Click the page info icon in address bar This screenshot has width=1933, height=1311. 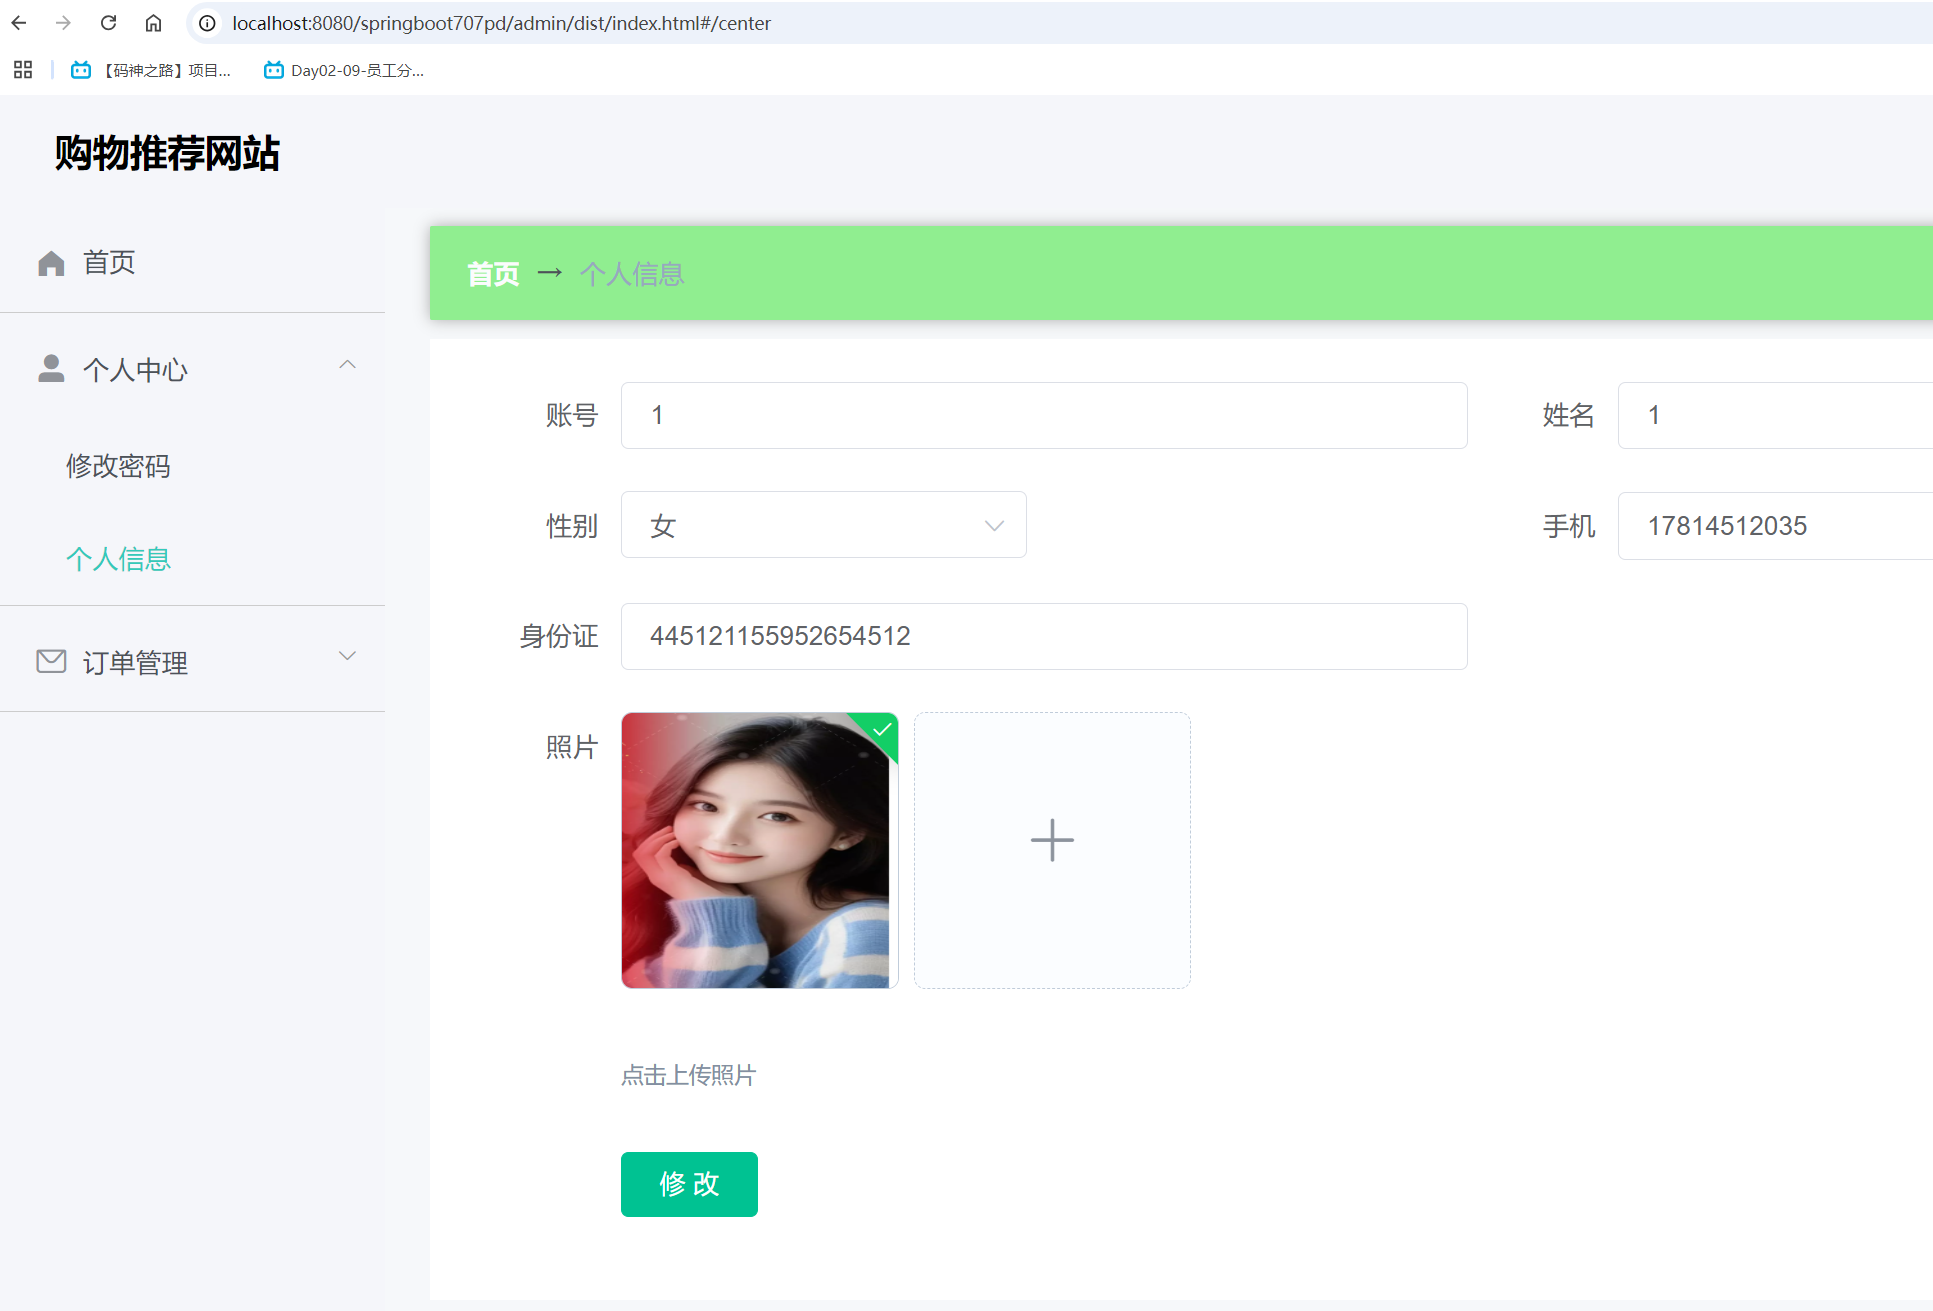pos(207,22)
